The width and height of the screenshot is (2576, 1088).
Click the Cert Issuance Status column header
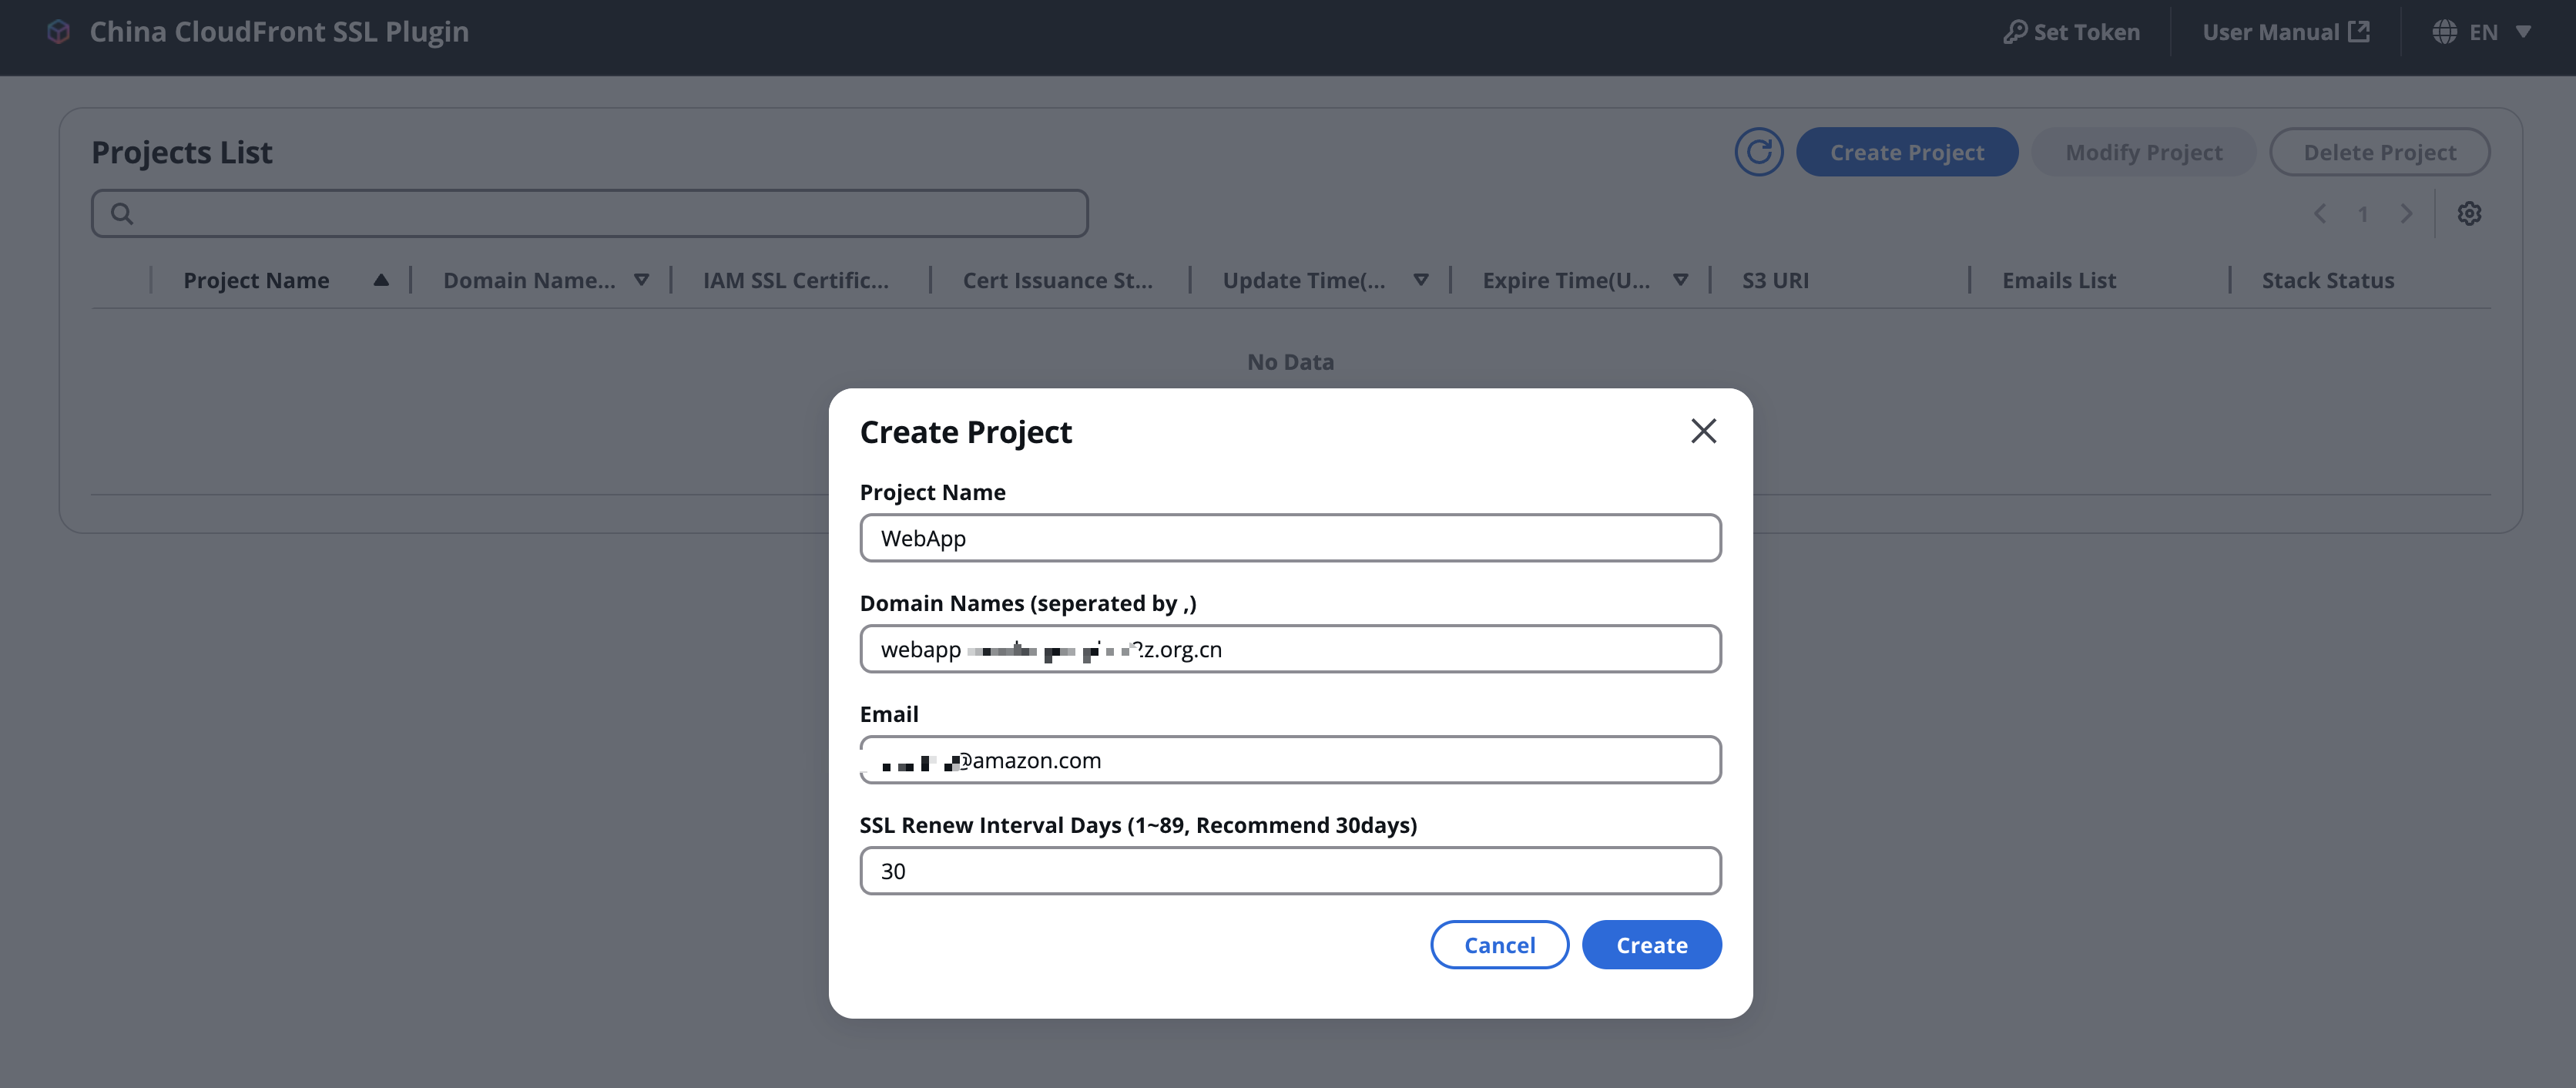pos(1058,280)
